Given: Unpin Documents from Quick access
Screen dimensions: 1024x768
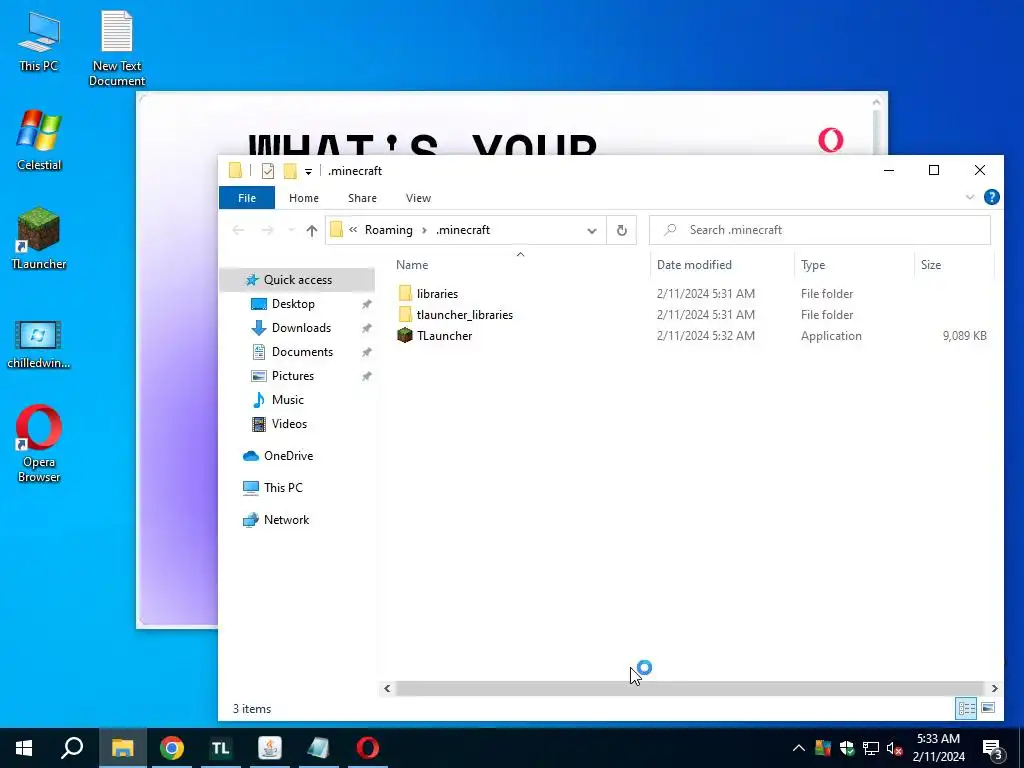Looking at the screenshot, I should tap(366, 352).
